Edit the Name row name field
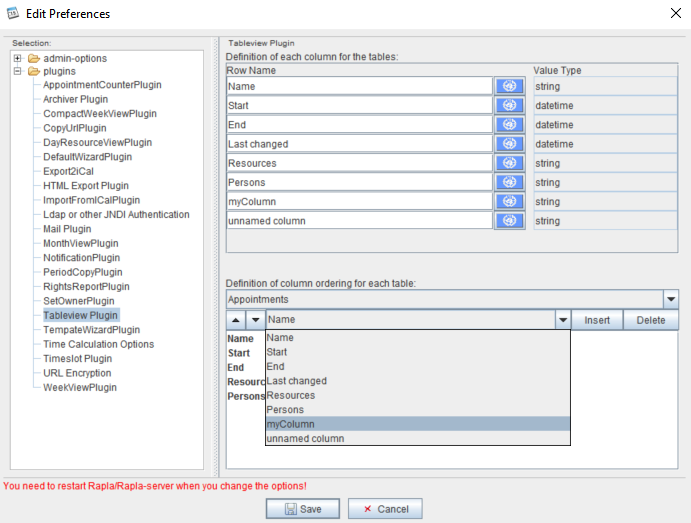The height and width of the screenshot is (523, 691). 359,86
